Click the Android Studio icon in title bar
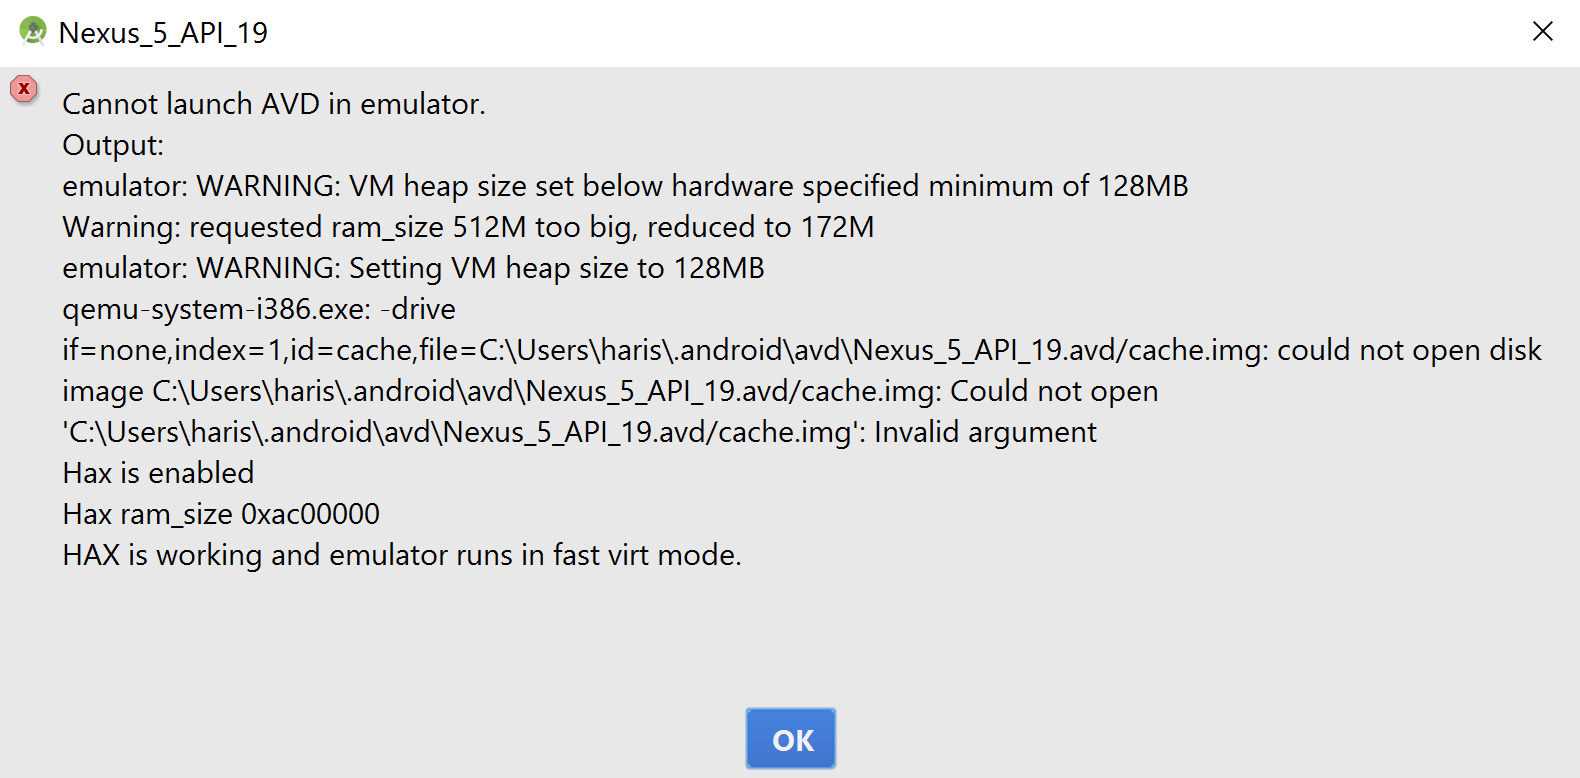 click(33, 32)
